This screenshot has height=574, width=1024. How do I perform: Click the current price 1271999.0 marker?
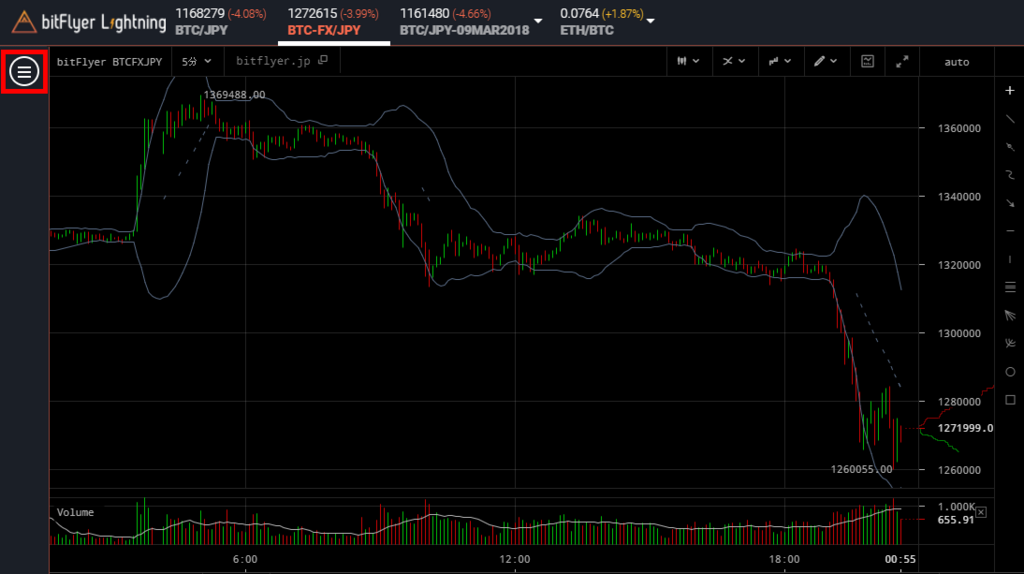[x=965, y=428]
